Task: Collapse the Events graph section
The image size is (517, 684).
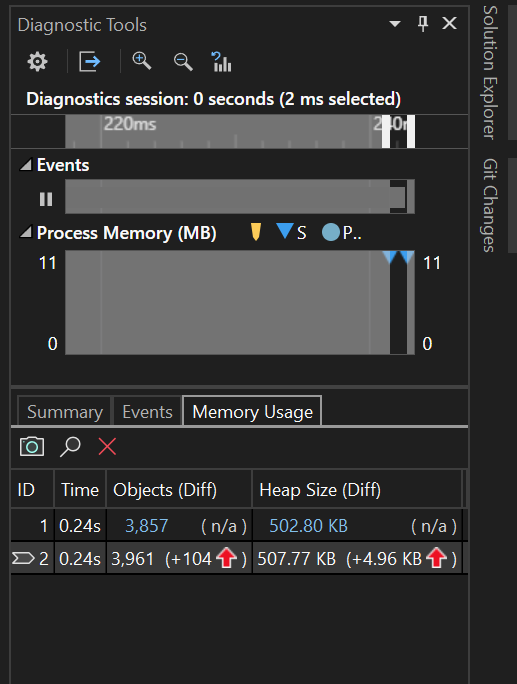Action: [26, 164]
